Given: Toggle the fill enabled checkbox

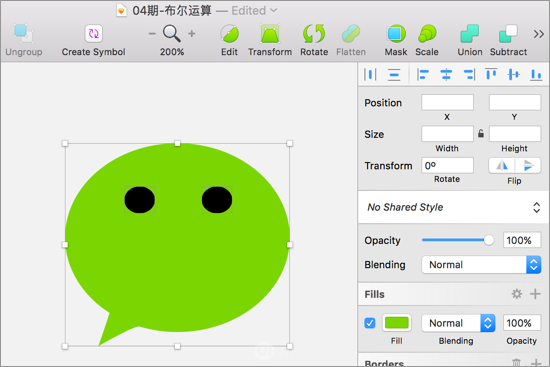Looking at the screenshot, I should click(370, 323).
